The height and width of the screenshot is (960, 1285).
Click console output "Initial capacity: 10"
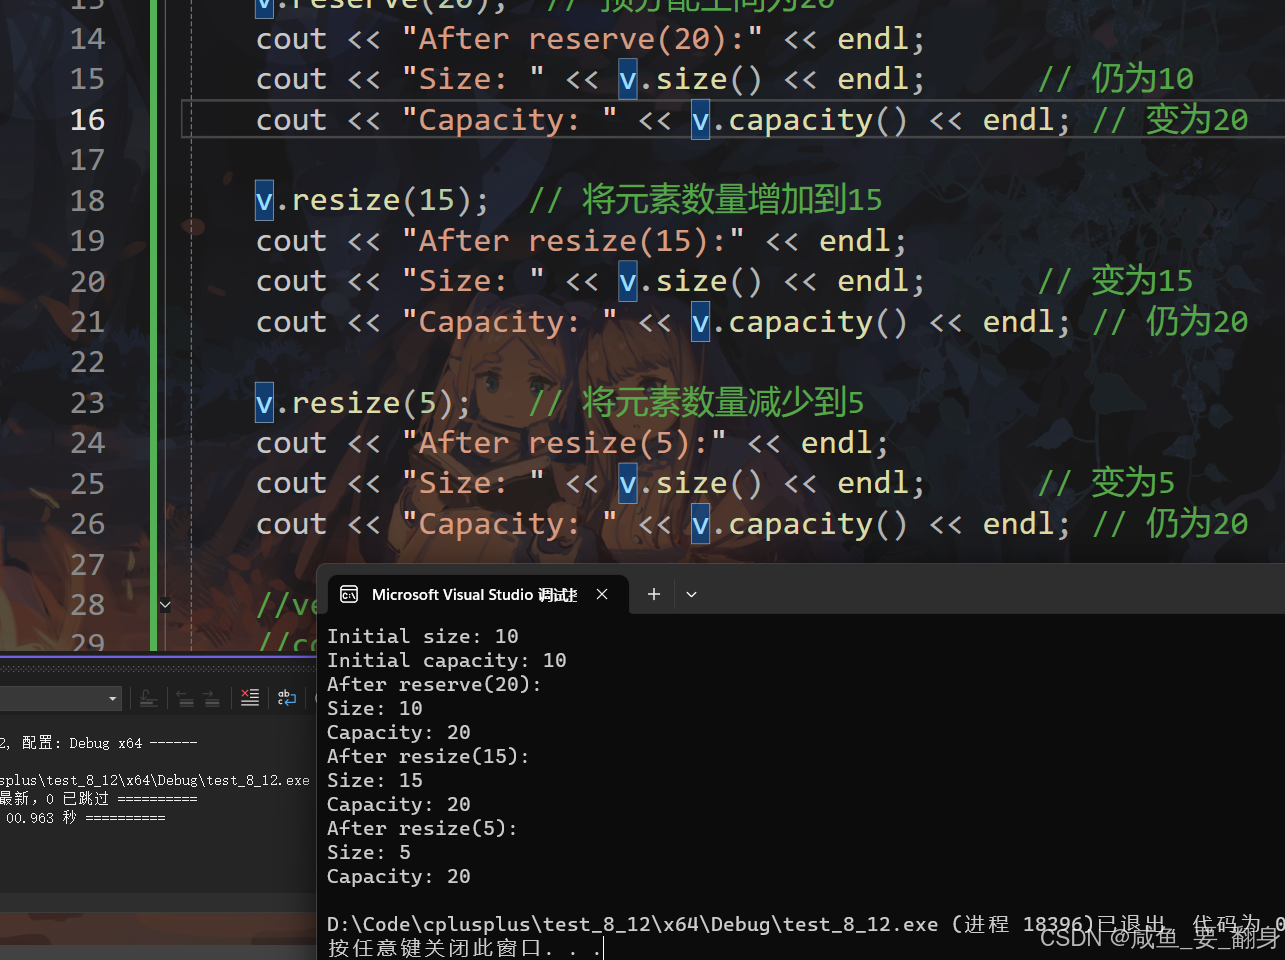[x=447, y=660]
